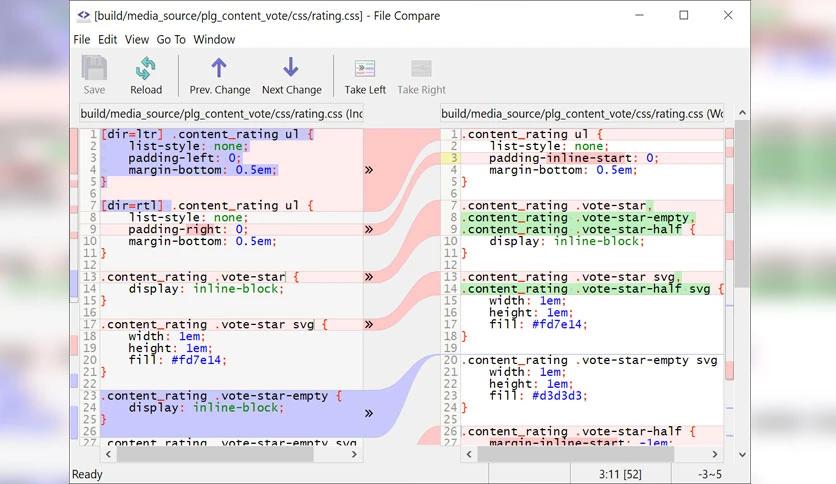
Task: Click right line '.content_rating .vote-star-empty,'
Action: [578, 217]
